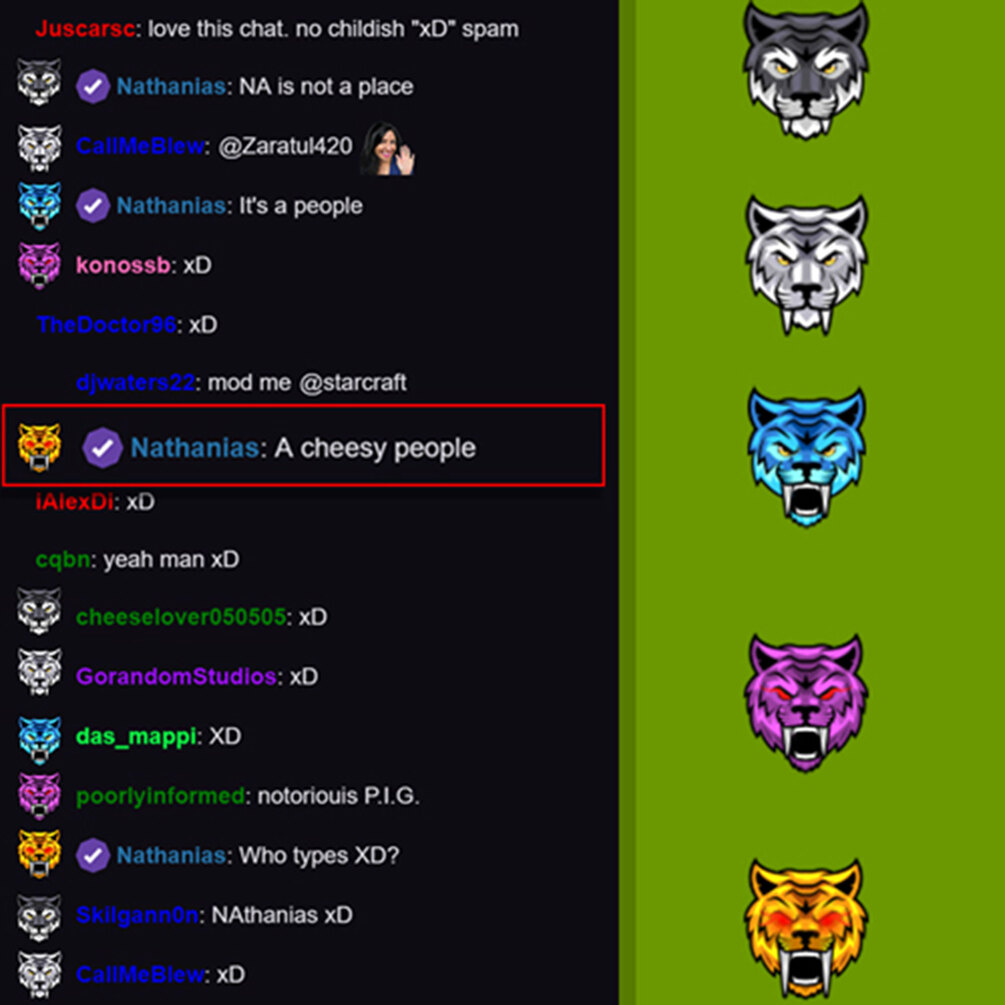The image size is (1005, 1005).
Task: Click the large dark gray sabertooth badge
Action: pos(806,69)
